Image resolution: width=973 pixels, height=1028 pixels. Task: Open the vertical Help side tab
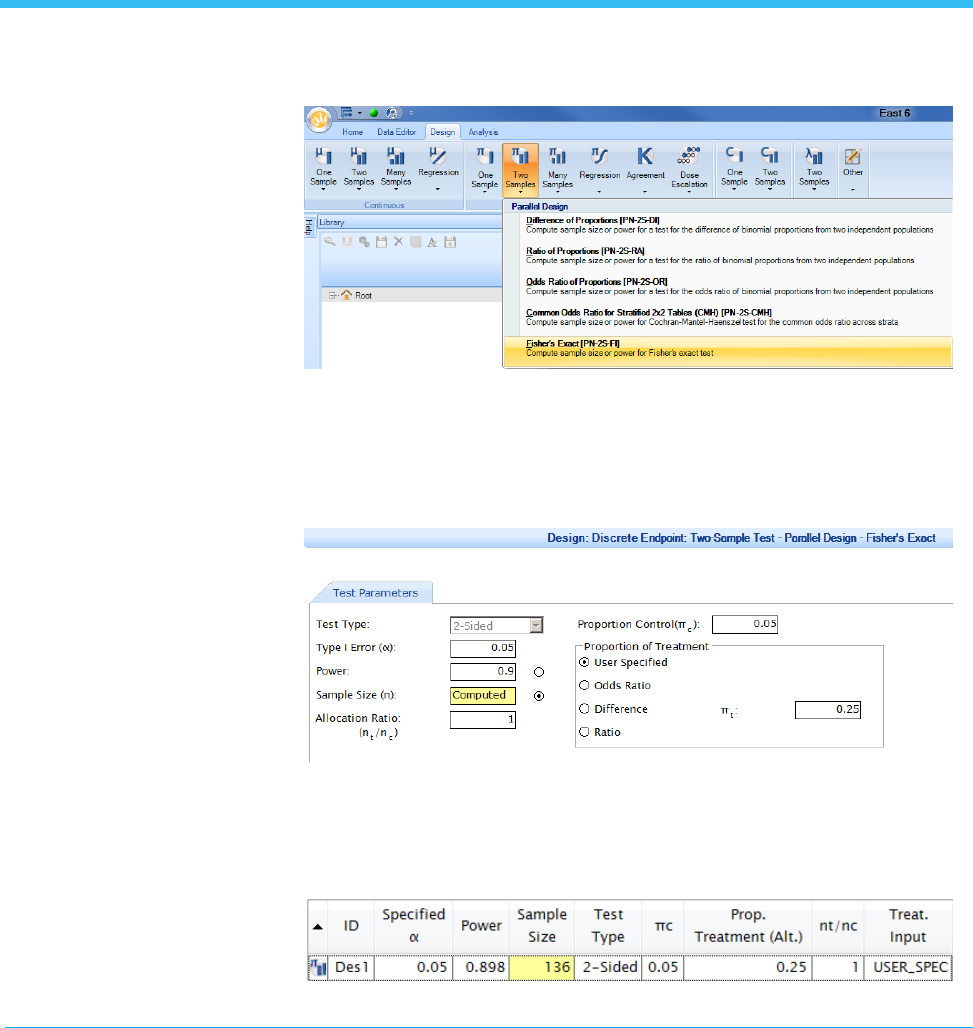309,227
